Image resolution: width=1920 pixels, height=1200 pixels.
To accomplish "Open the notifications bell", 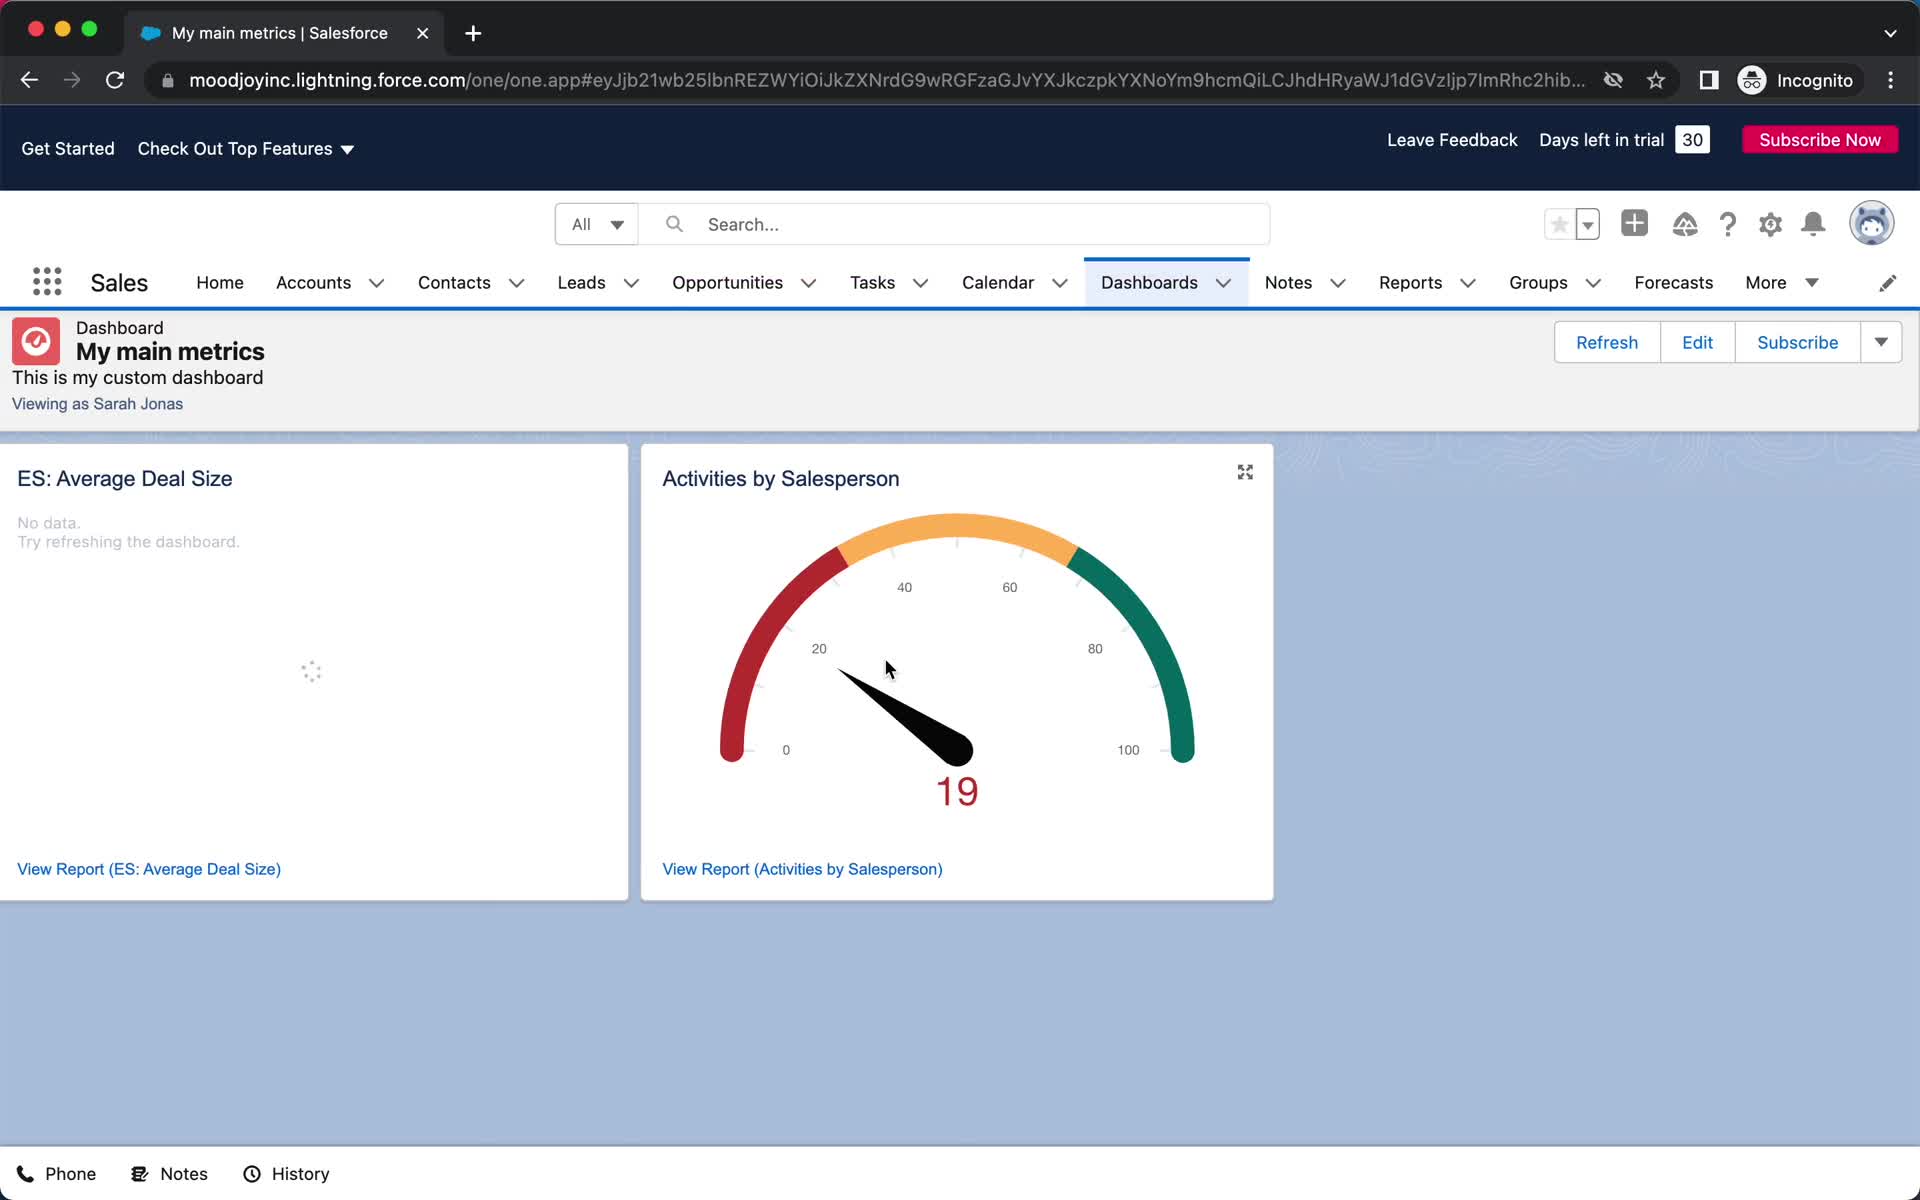I will pyautogui.click(x=1813, y=224).
